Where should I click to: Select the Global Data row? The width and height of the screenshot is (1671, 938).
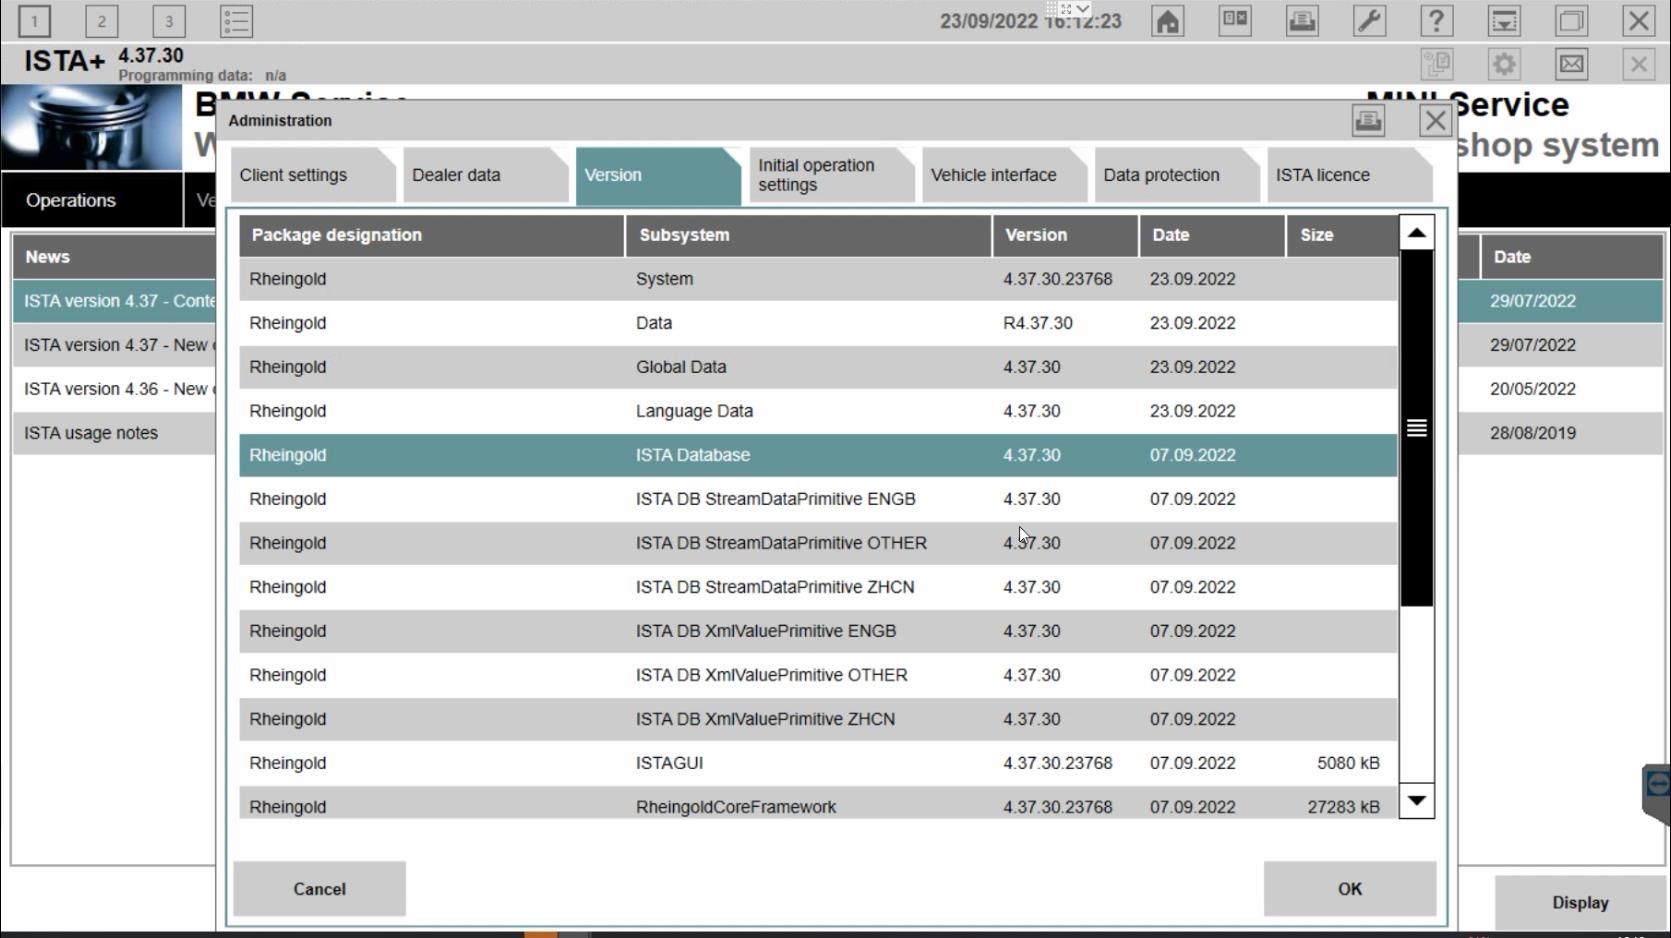818,367
